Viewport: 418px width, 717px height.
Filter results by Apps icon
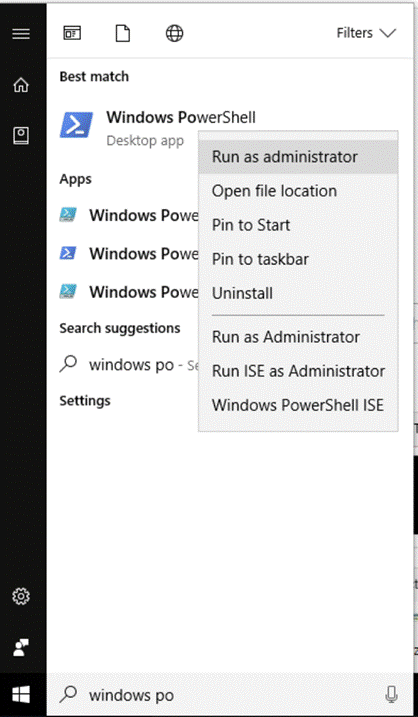[x=72, y=33]
